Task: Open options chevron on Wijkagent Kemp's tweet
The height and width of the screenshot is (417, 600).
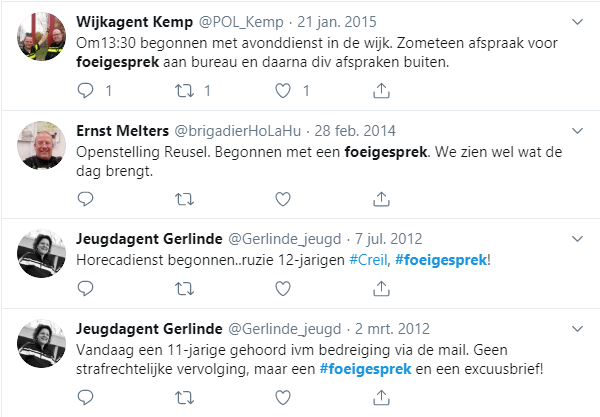Action: click(577, 22)
